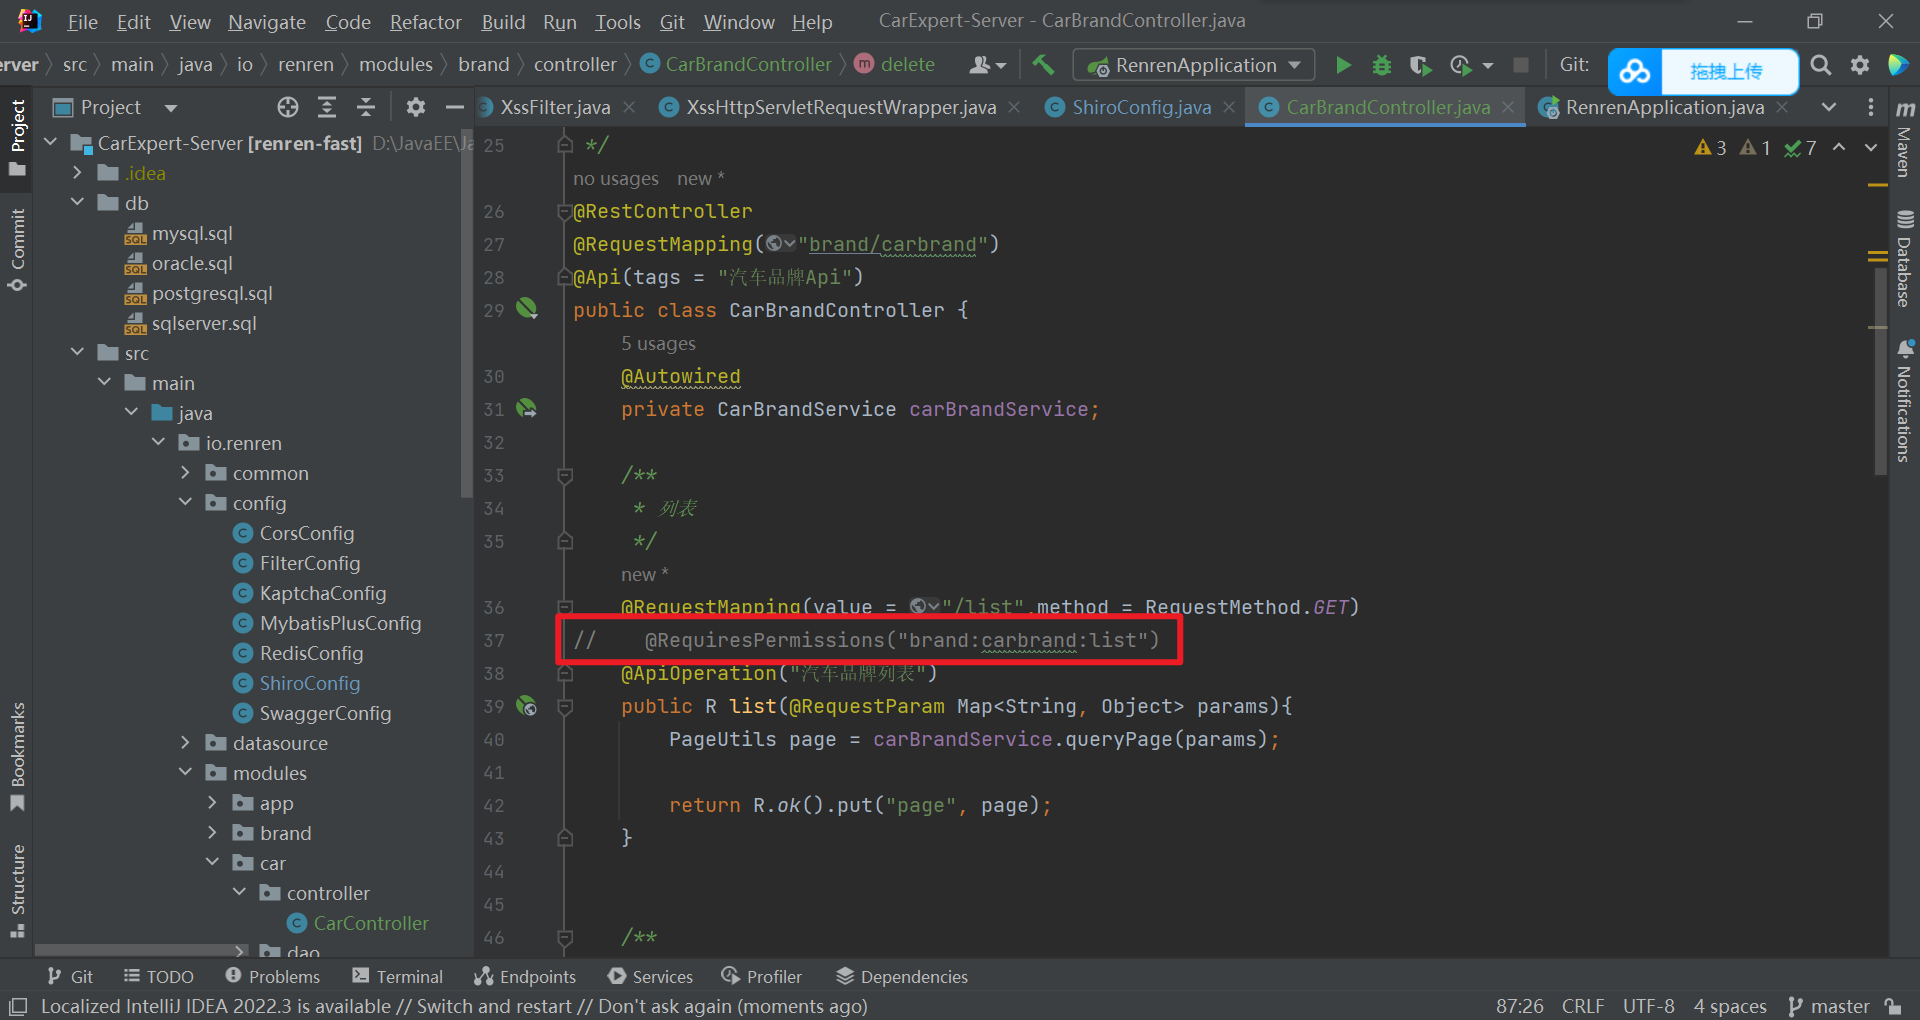Image resolution: width=1920 pixels, height=1020 pixels.
Task: Click gutter icon on line 29
Action: [527, 308]
